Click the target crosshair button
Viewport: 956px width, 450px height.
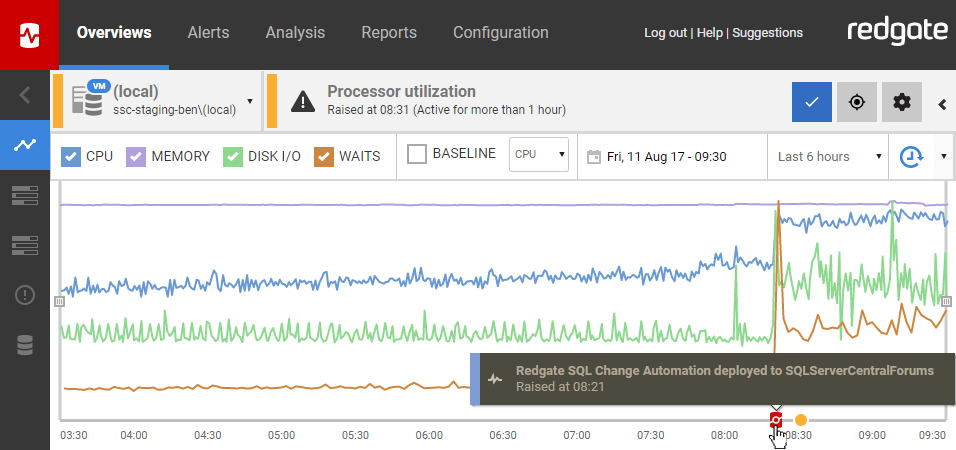(x=857, y=102)
